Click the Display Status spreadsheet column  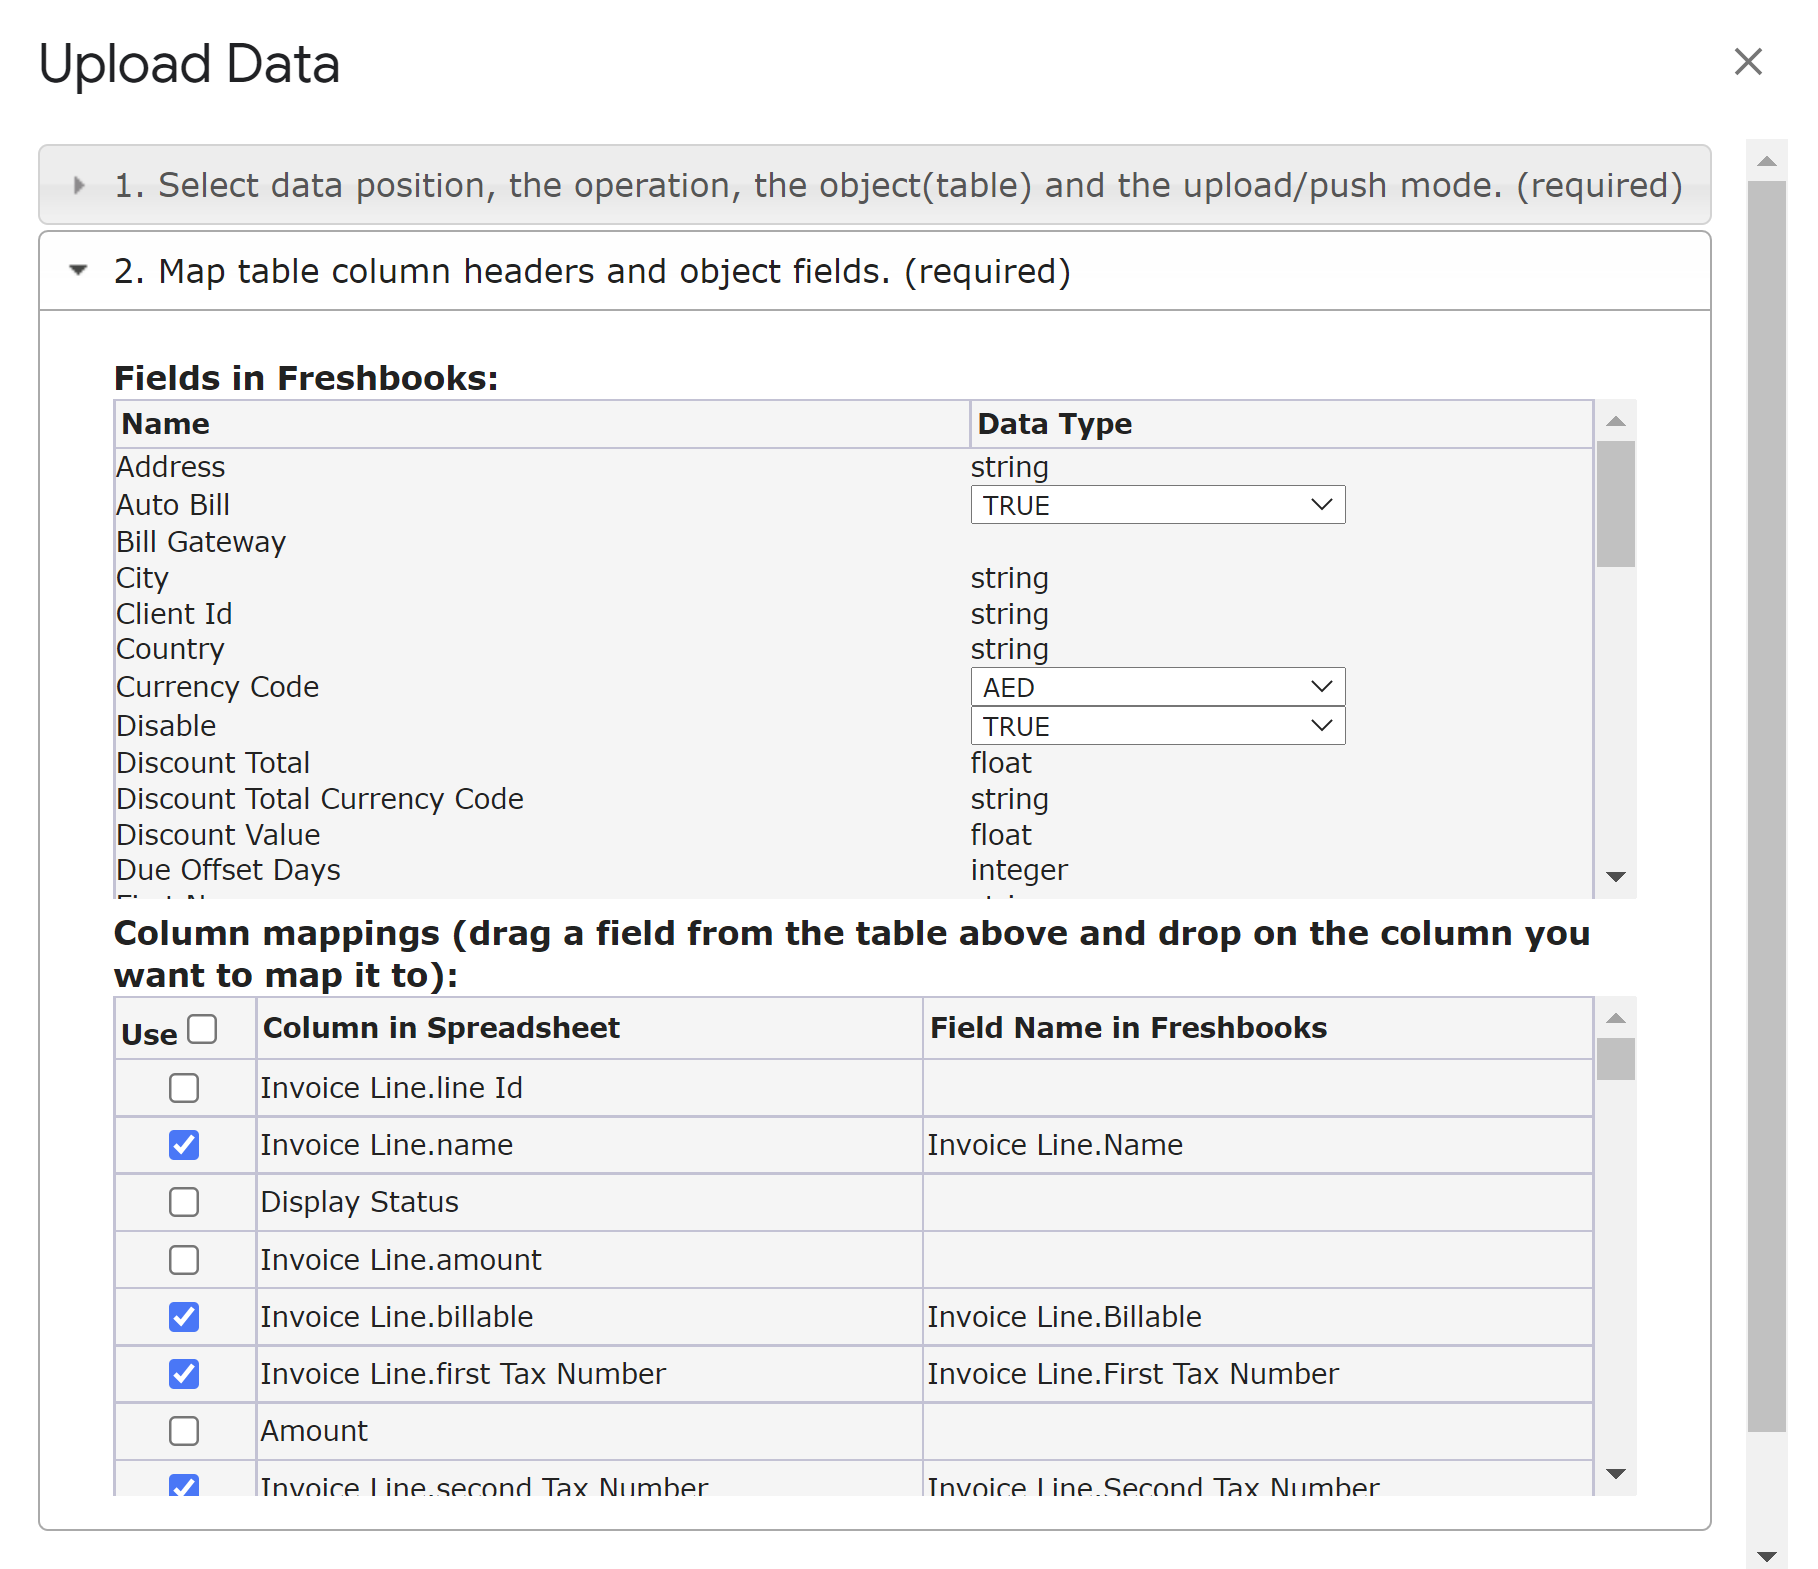589,1202
